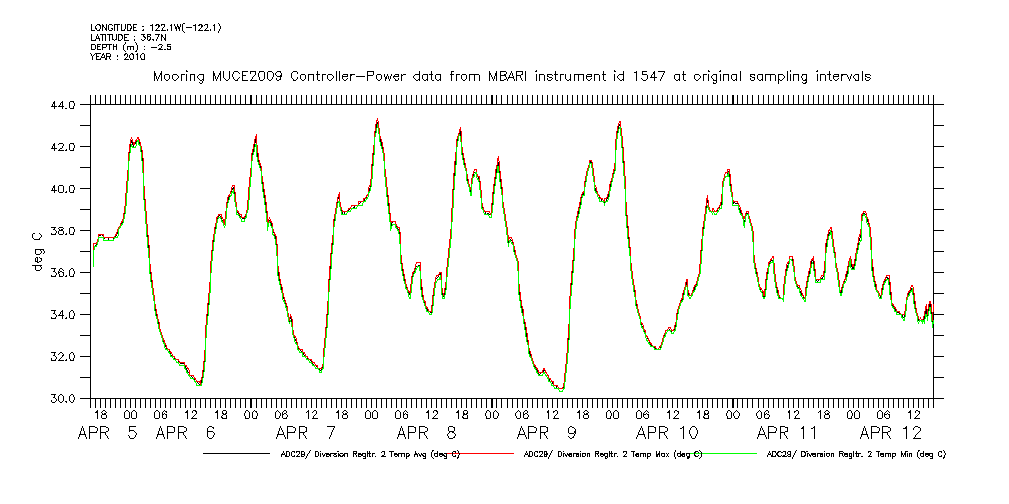Click the Temp Min legend entry
1009x504 pixels.
[855, 454]
